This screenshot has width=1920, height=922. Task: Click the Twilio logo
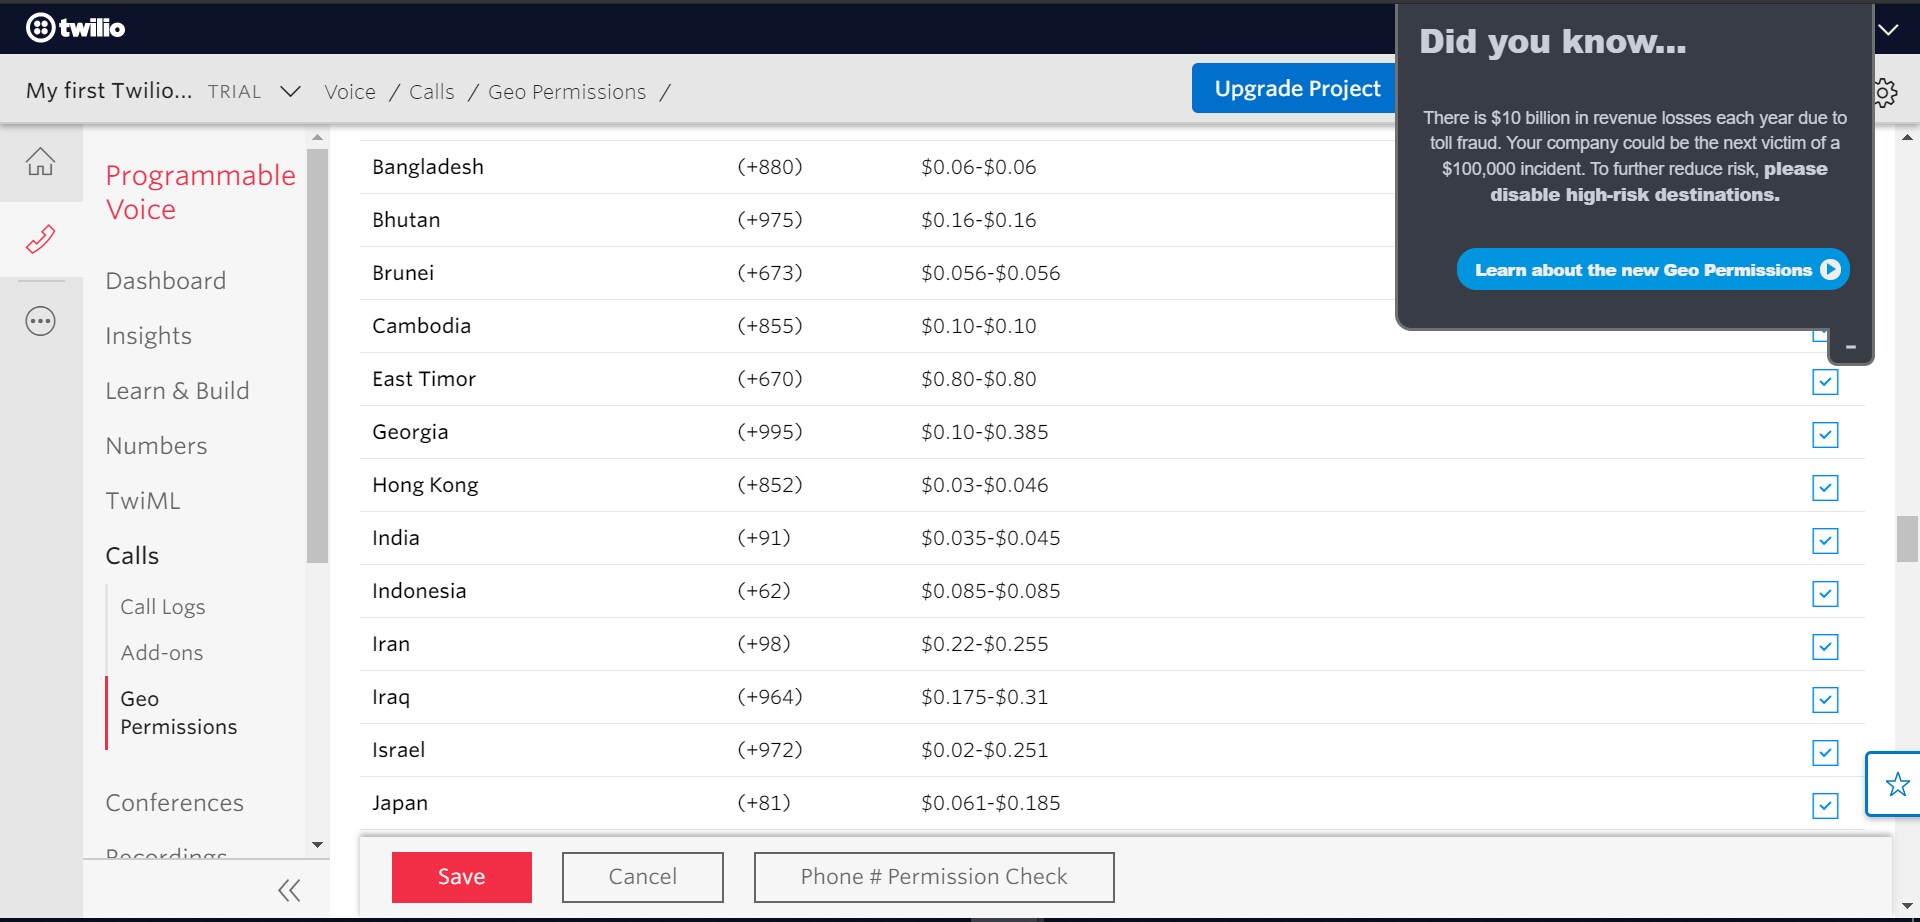point(76,27)
